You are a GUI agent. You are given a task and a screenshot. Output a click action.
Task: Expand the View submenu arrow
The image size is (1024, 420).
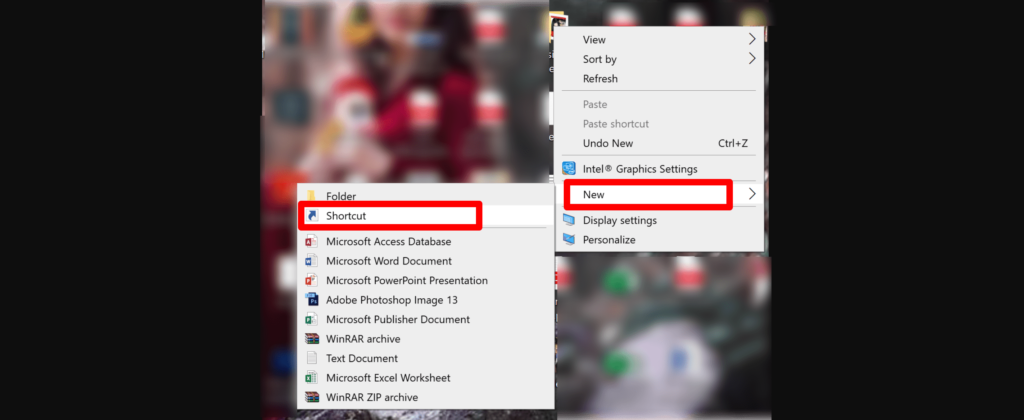(x=752, y=39)
